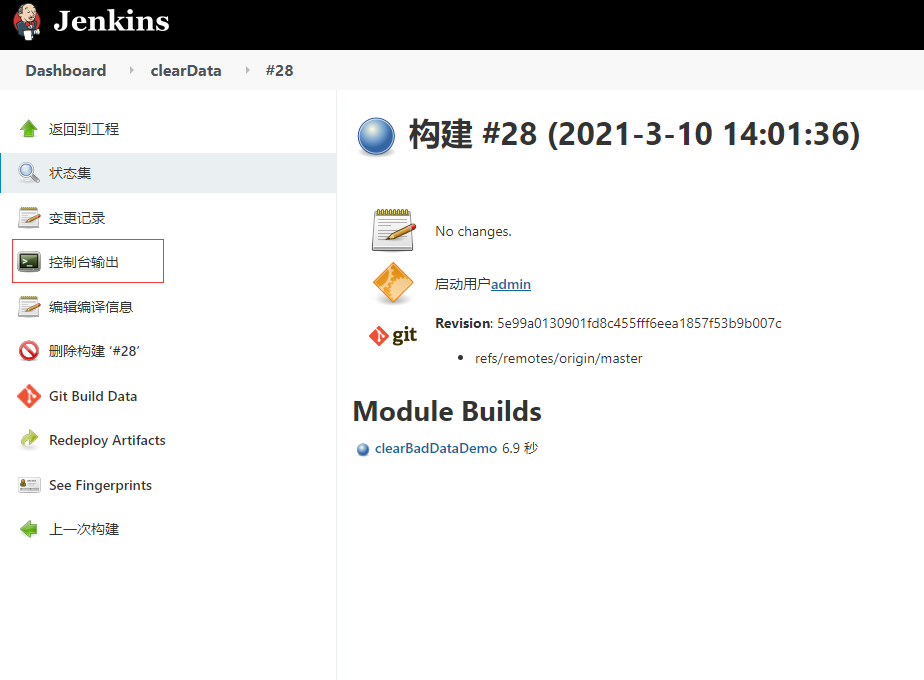Expand the arrow after Dashboard breadcrumb
Screen dimensions: 924x680
tap(131, 70)
